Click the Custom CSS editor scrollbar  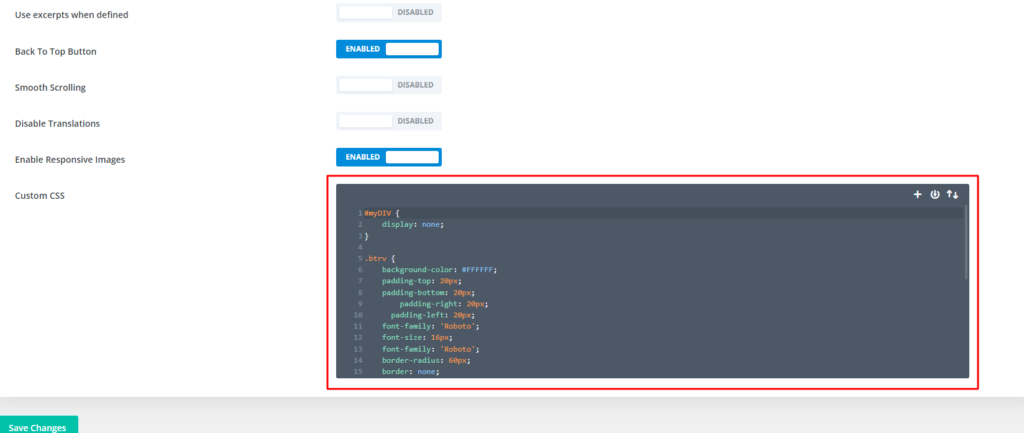coord(965,242)
